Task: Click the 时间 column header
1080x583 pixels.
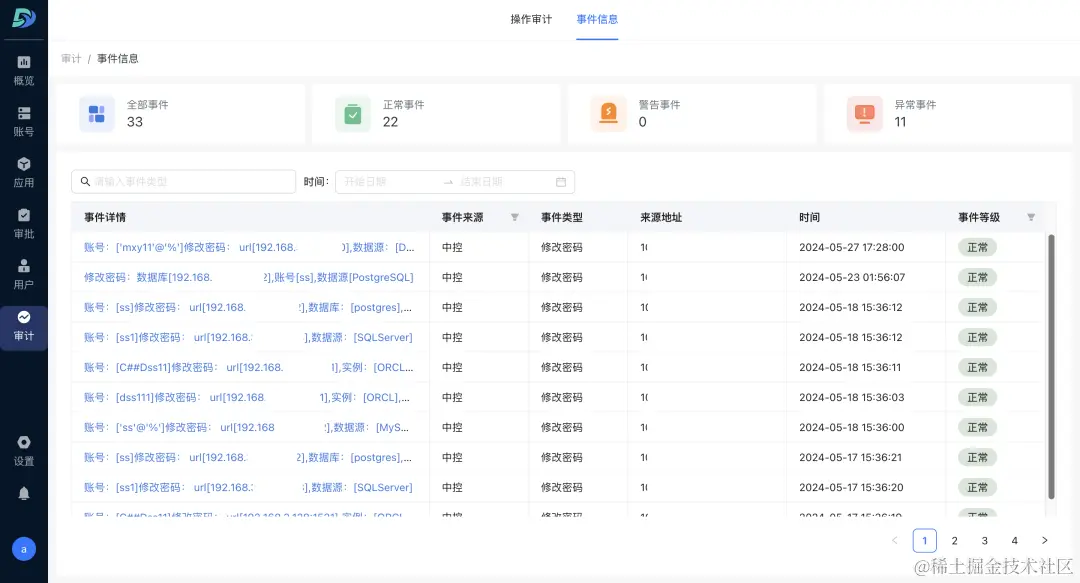Action: [x=809, y=217]
